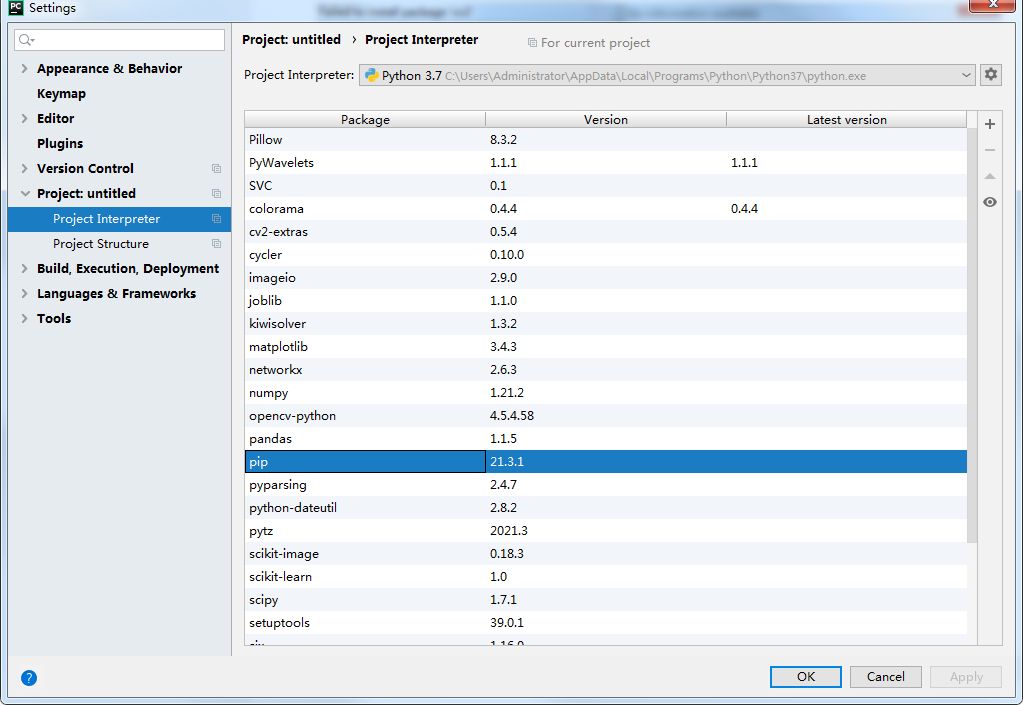Select the joblib package row
1023x705 pixels.
pyautogui.click(x=606, y=301)
